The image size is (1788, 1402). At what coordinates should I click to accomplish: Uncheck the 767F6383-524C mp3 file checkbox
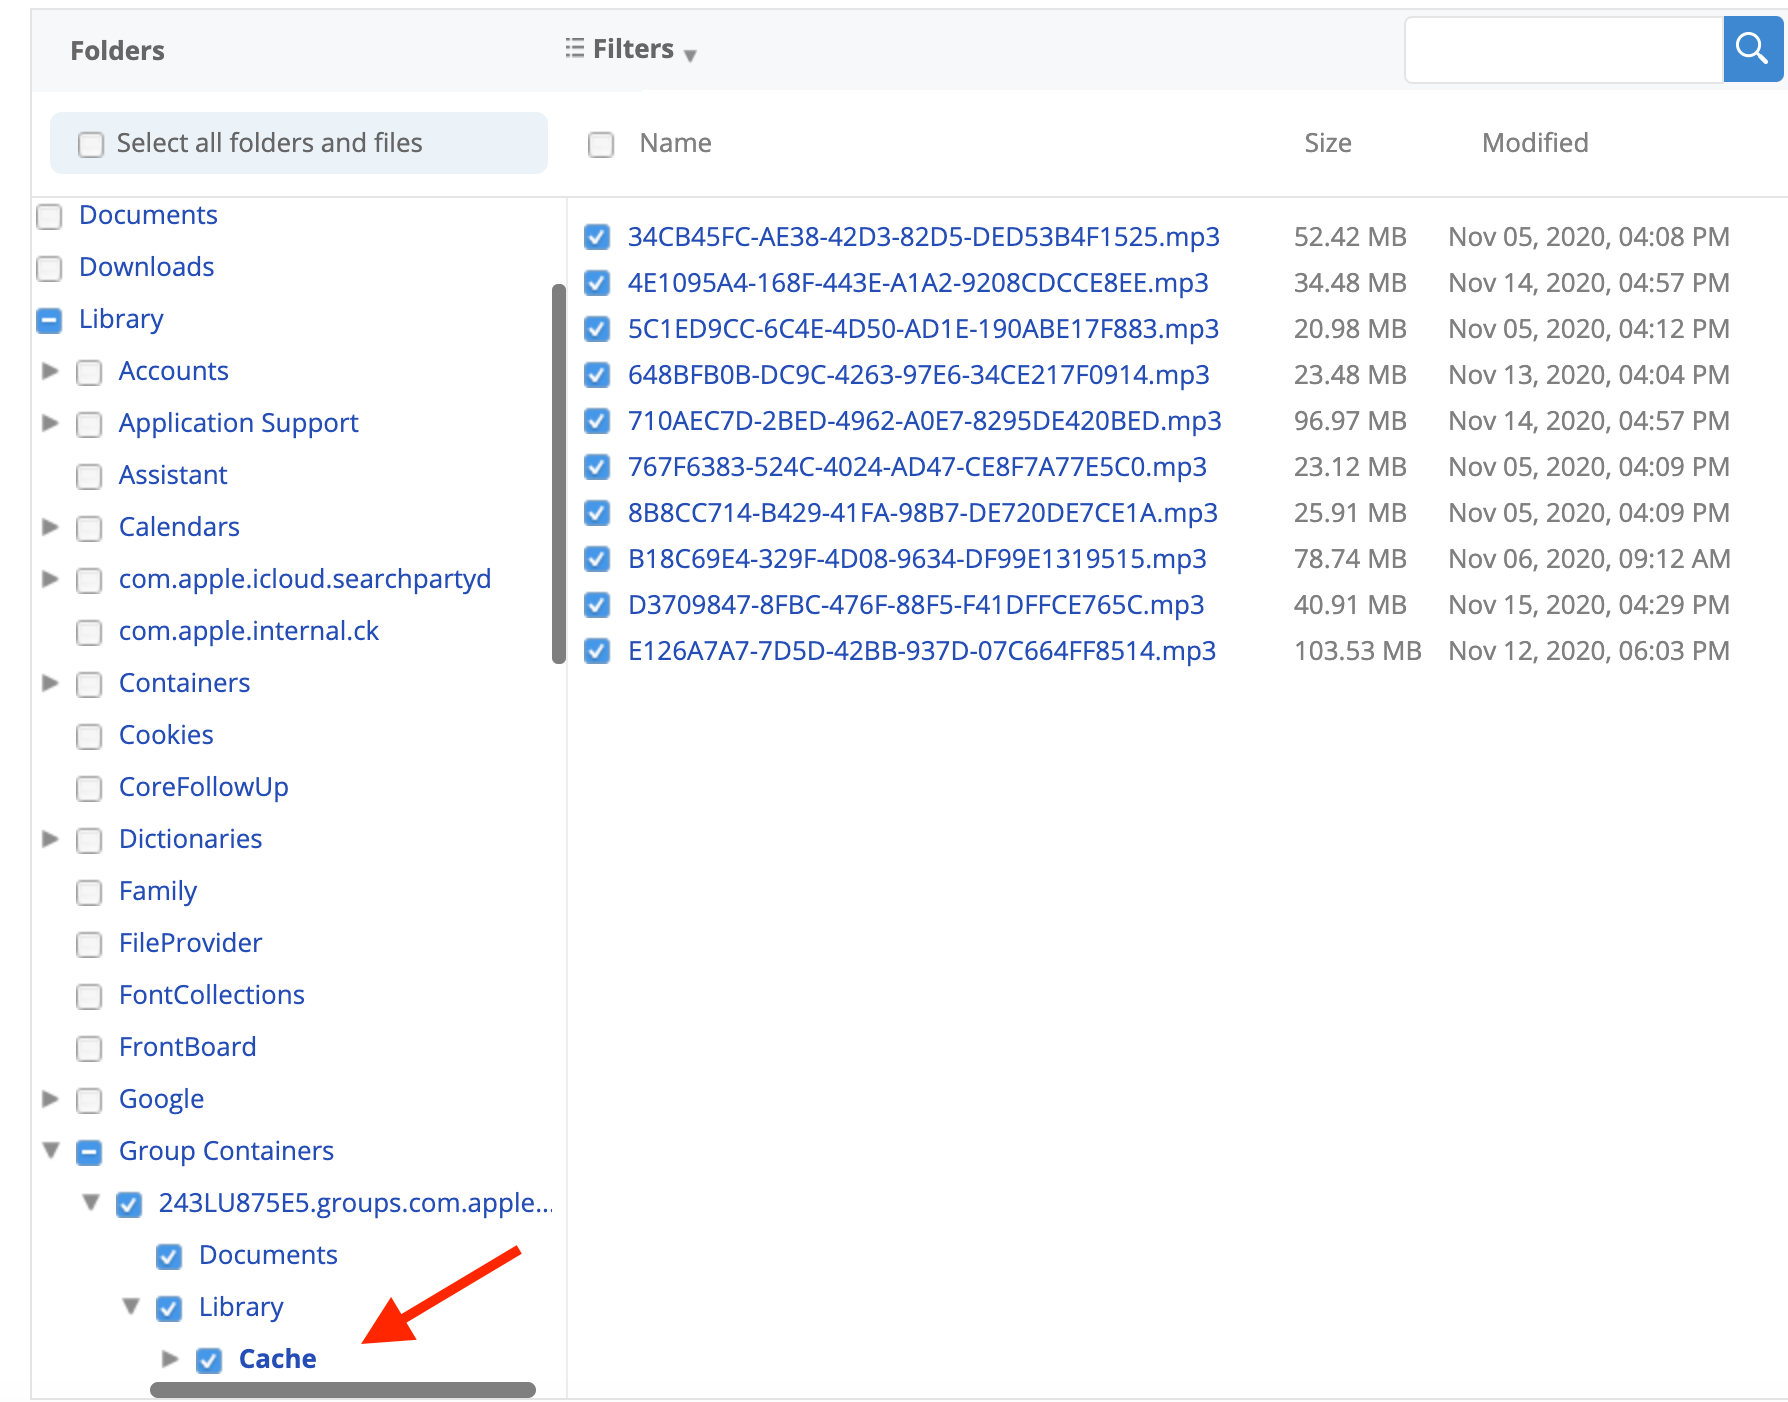coord(597,467)
